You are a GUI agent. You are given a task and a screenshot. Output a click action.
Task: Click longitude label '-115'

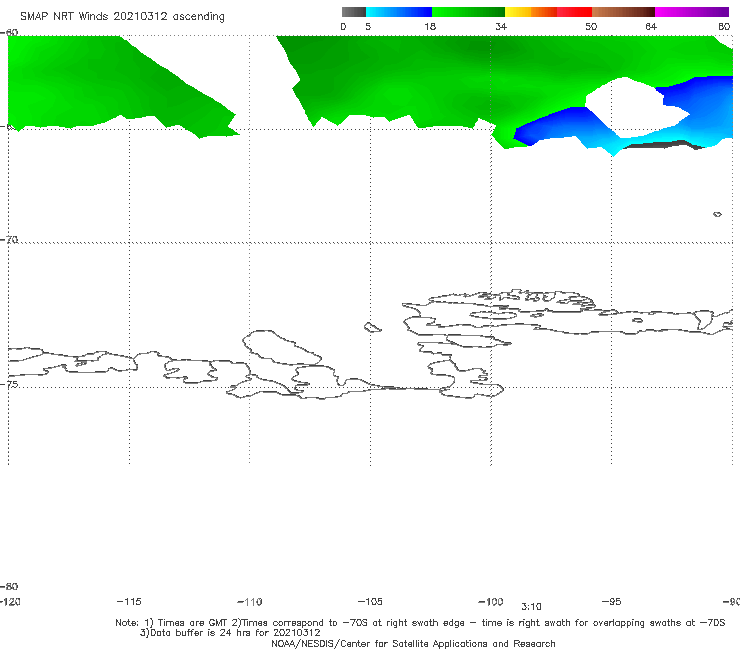[129, 601]
